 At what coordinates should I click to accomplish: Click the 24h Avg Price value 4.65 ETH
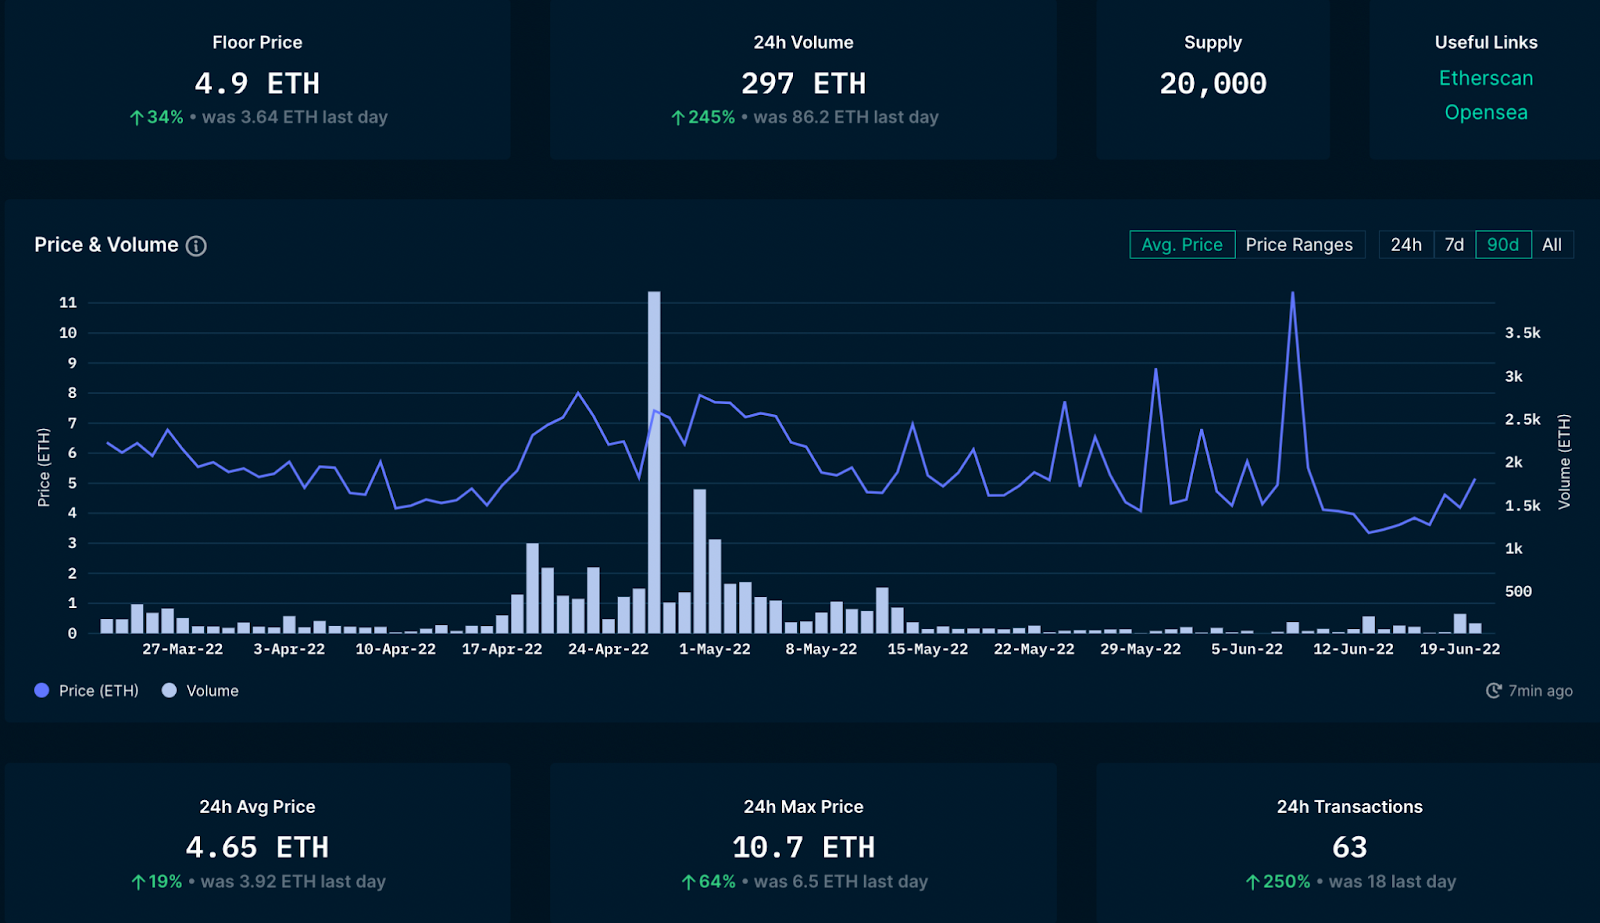pyautogui.click(x=257, y=848)
